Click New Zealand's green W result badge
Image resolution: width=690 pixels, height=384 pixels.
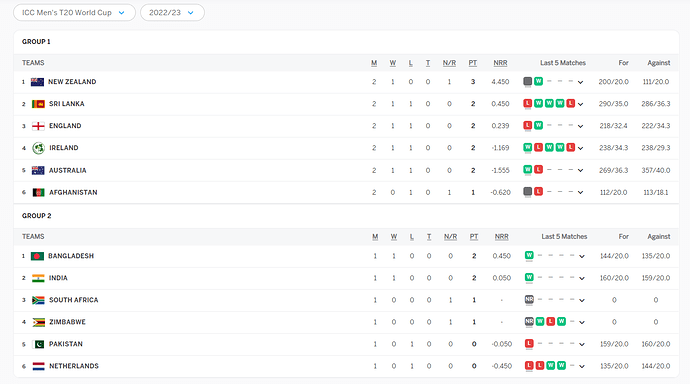click(538, 81)
